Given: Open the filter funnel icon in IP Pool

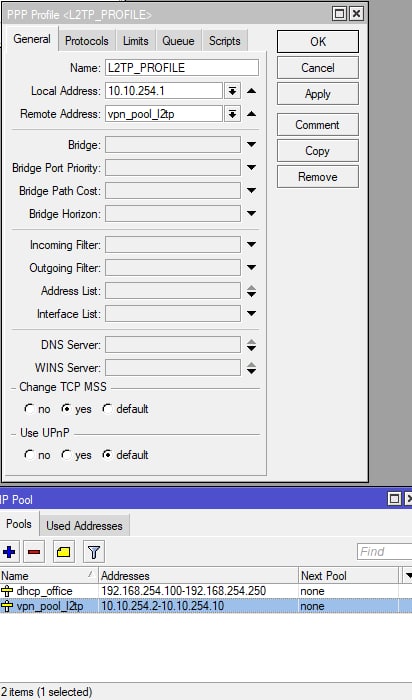Looking at the screenshot, I should click(94, 552).
